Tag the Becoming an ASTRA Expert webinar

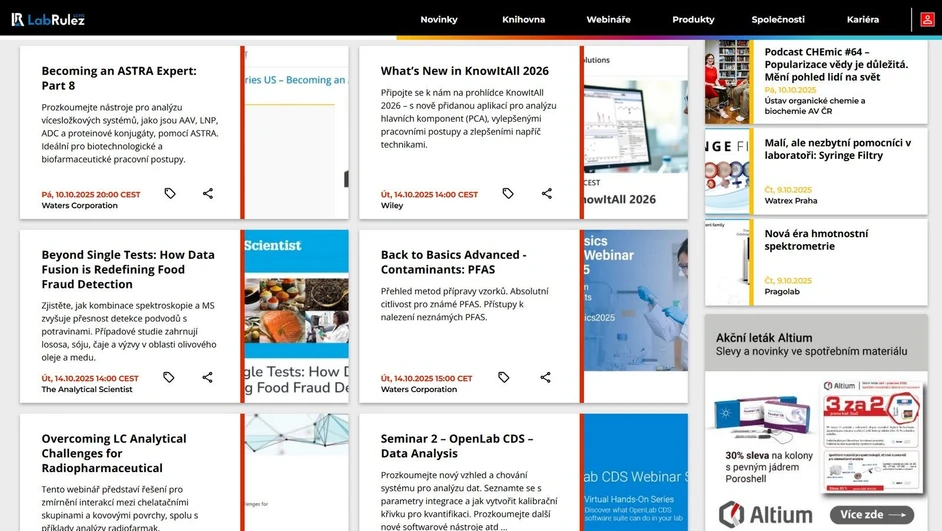pyautogui.click(x=170, y=193)
